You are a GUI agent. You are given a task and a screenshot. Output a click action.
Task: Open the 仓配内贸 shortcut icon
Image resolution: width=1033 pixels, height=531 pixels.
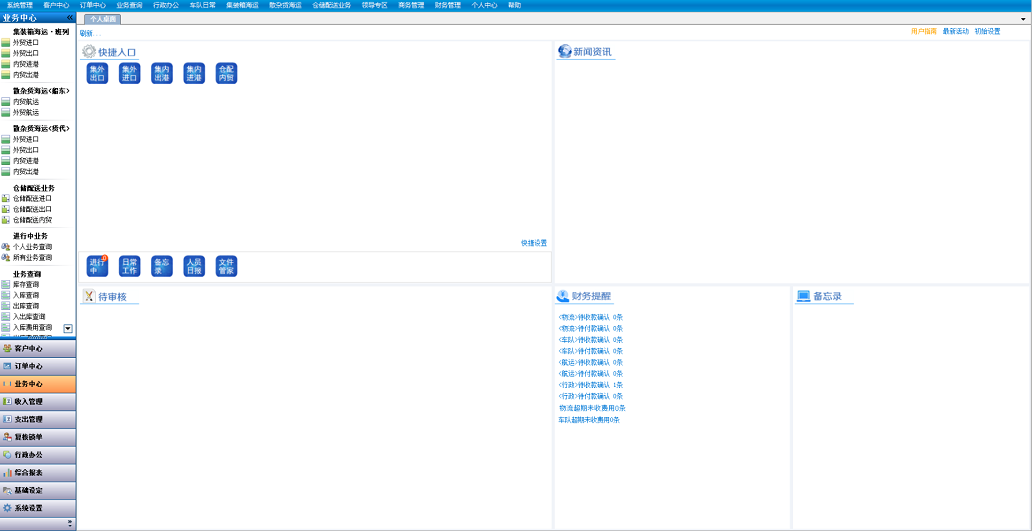[226, 73]
